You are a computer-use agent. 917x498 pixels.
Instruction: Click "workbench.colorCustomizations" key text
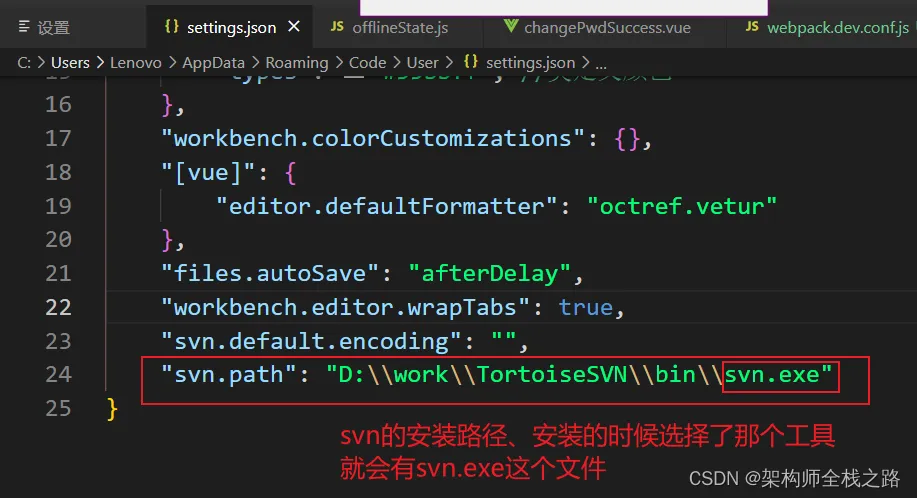pos(373,139)
